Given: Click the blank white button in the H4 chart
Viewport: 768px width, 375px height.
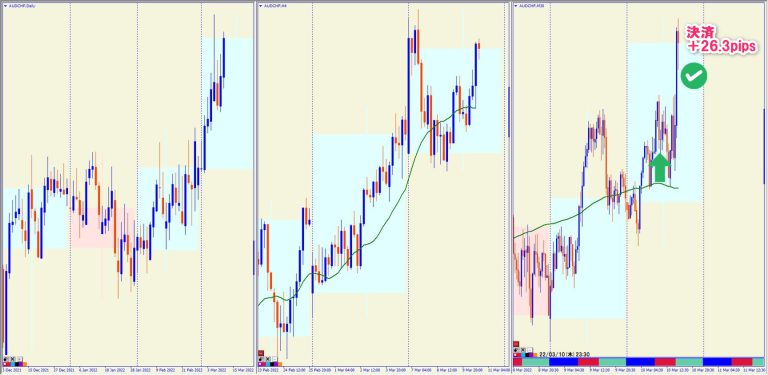Looking at the screenshot, I should coord(275,359).
